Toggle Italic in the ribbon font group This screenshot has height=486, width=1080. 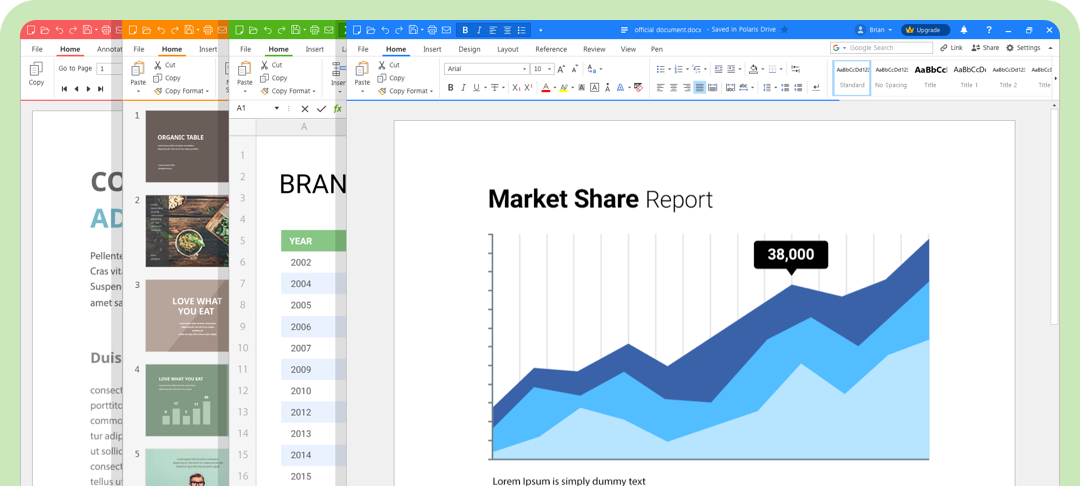pos(464,87)
